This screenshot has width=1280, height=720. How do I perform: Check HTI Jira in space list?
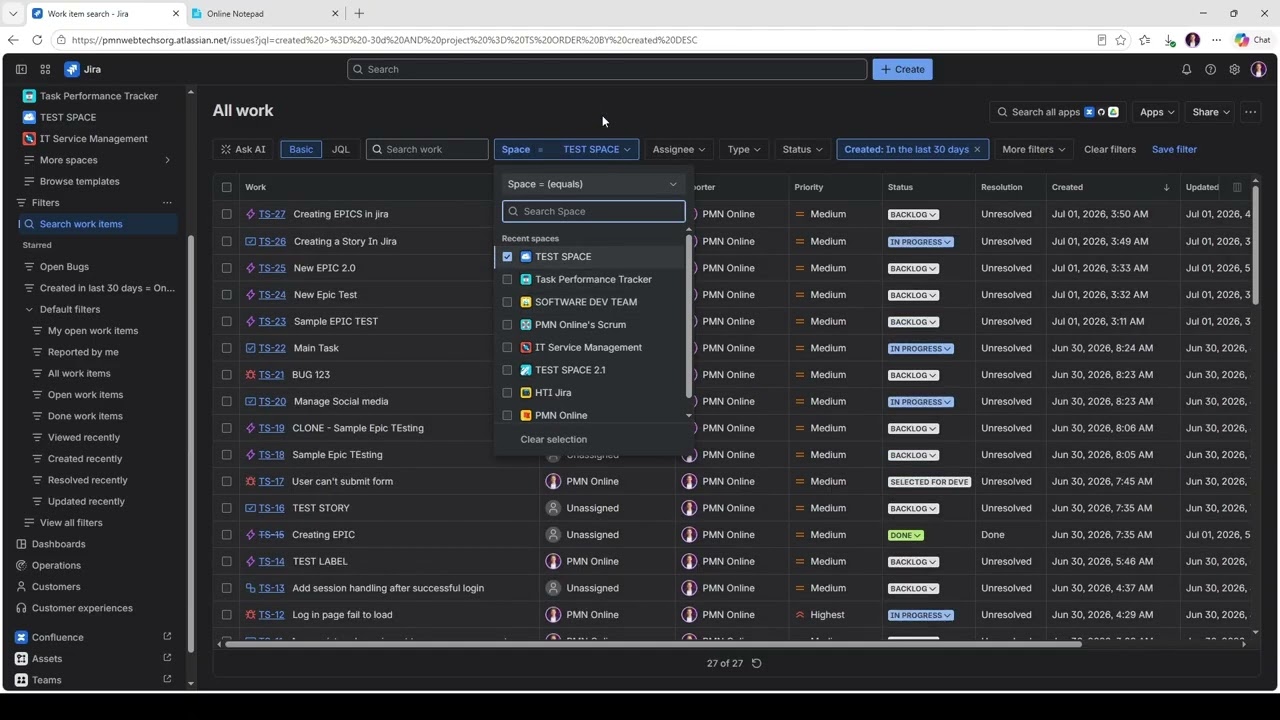507,393
